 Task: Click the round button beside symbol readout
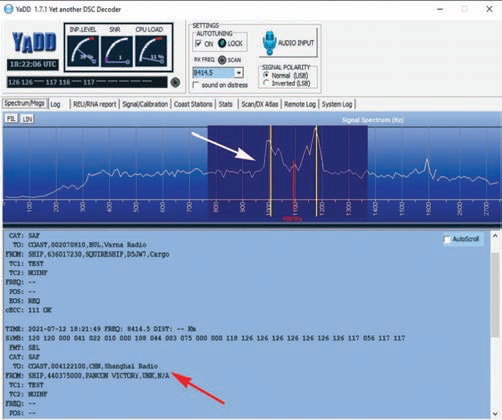[x=175, y=82]
